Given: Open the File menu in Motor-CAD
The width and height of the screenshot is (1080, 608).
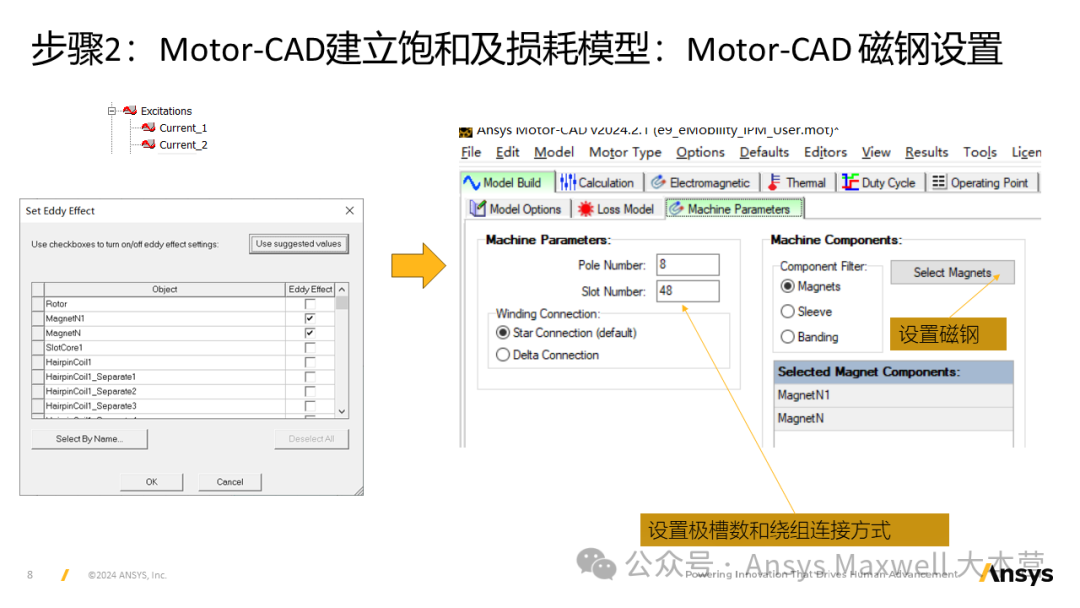Looking at the screenshot, I should [x=471, y=152].
